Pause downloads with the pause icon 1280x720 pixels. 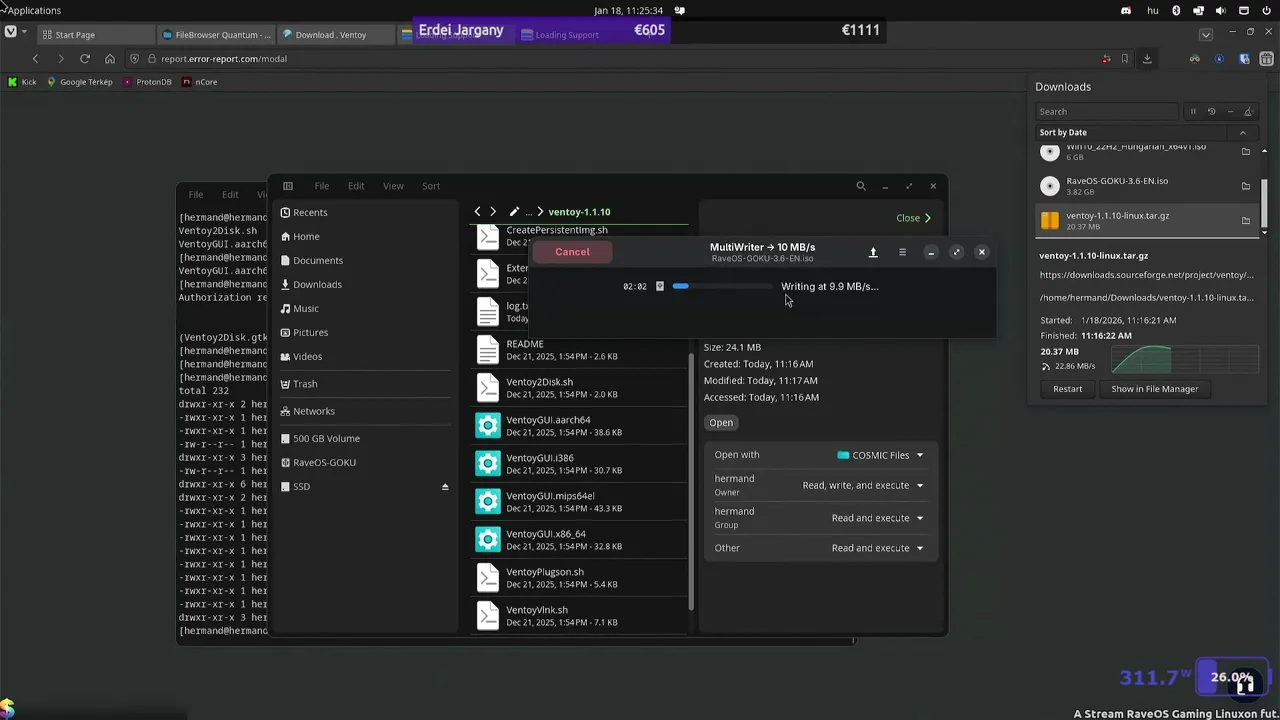[x=1192, y=112]
